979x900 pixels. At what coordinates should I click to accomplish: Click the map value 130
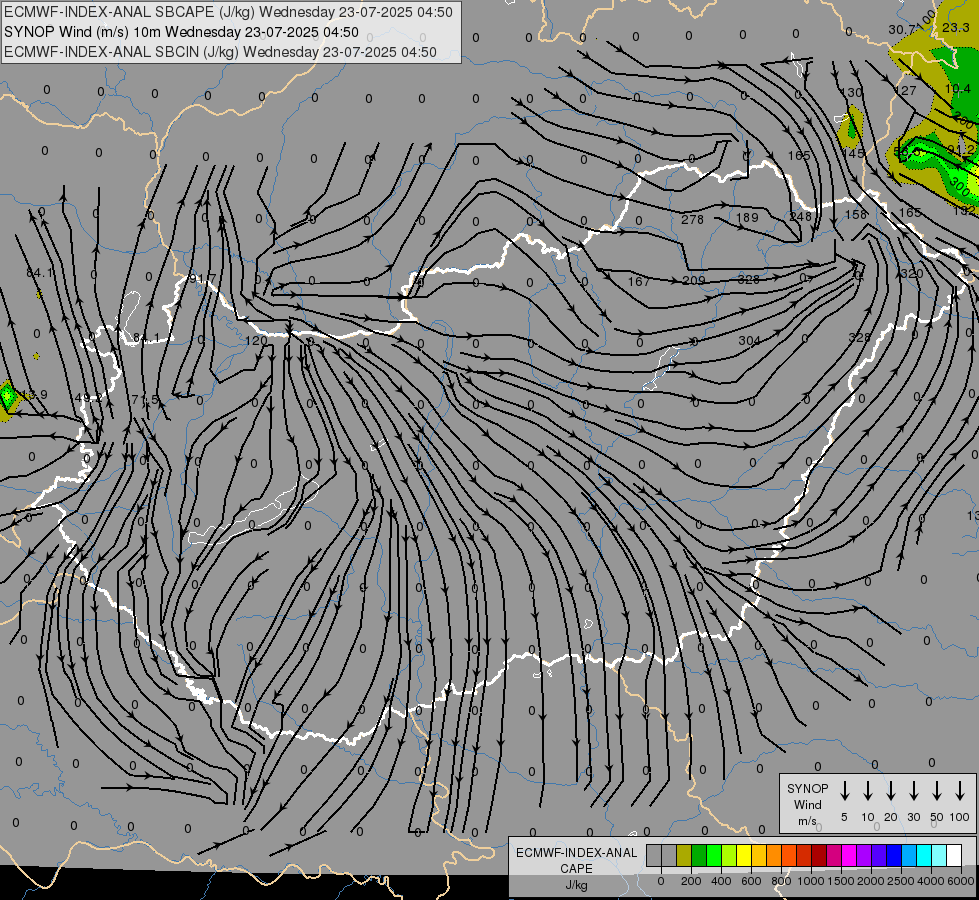click(x=851, y=92)
